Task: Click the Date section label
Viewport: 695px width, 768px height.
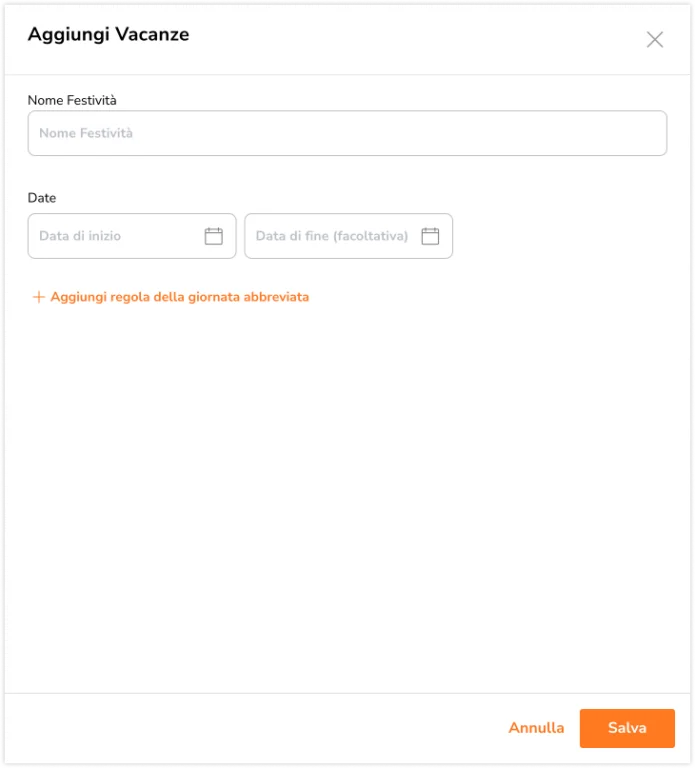Action: pyautogui.click(x=42, y=198)
